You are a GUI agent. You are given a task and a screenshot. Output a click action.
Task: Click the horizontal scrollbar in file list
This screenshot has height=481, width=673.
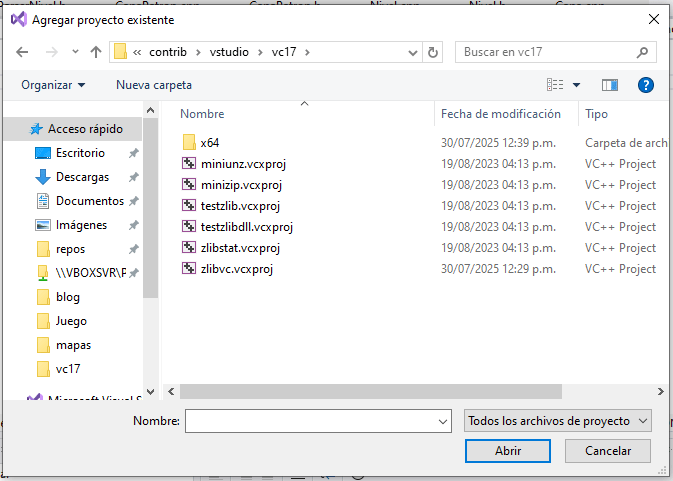[x=400, y=392]
